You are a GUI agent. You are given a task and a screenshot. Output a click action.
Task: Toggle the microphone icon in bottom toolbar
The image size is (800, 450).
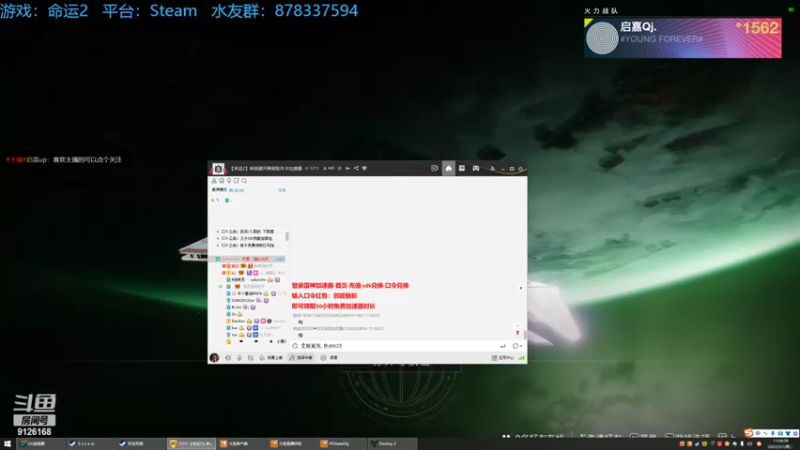click(x=239, y=358)
